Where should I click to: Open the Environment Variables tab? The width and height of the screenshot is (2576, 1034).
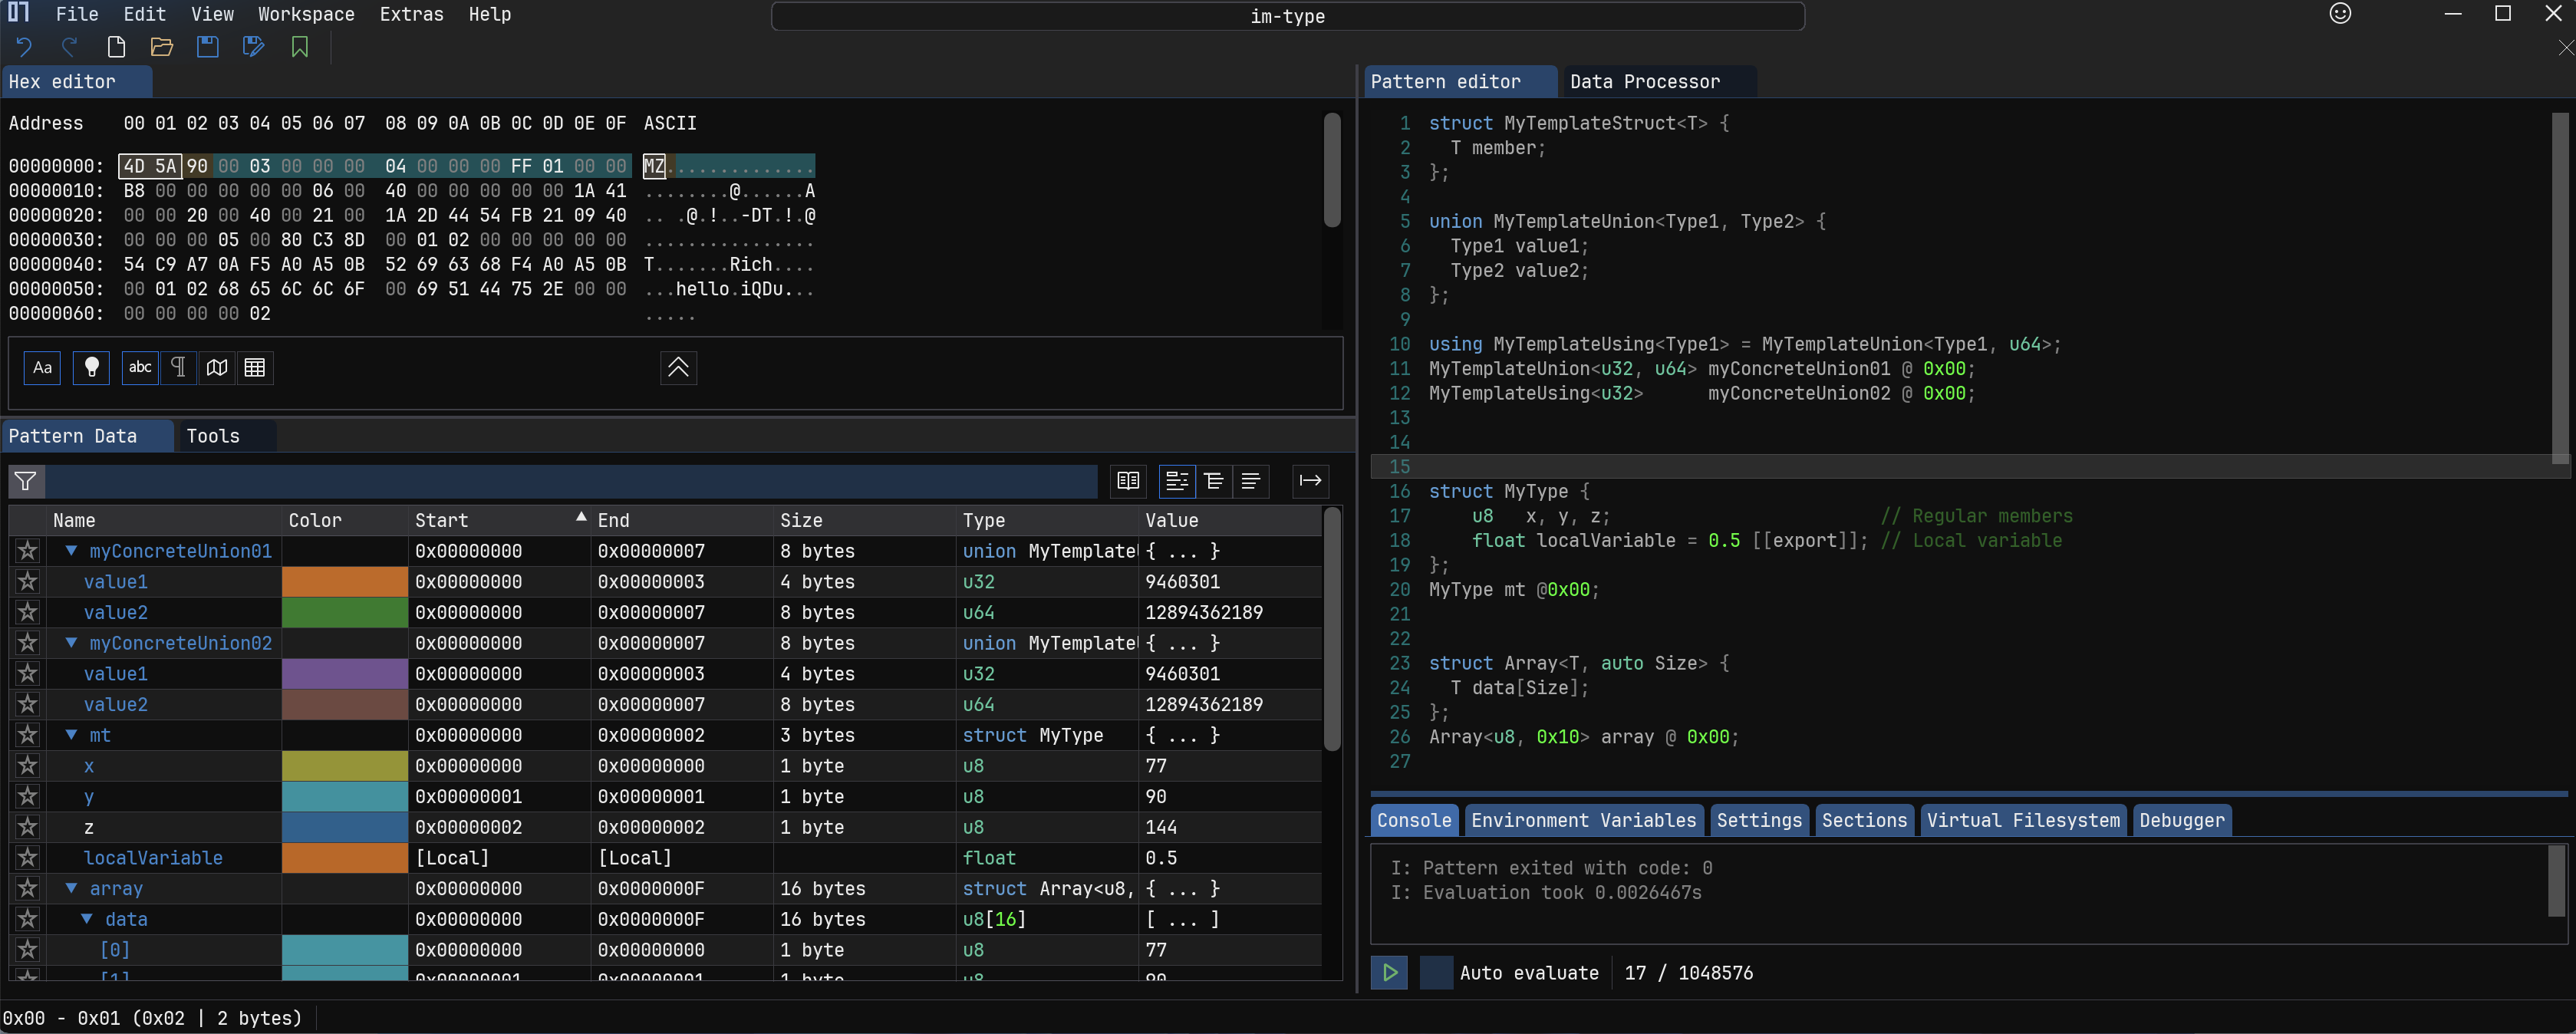pyautogui.click(x=1583, y=820)
